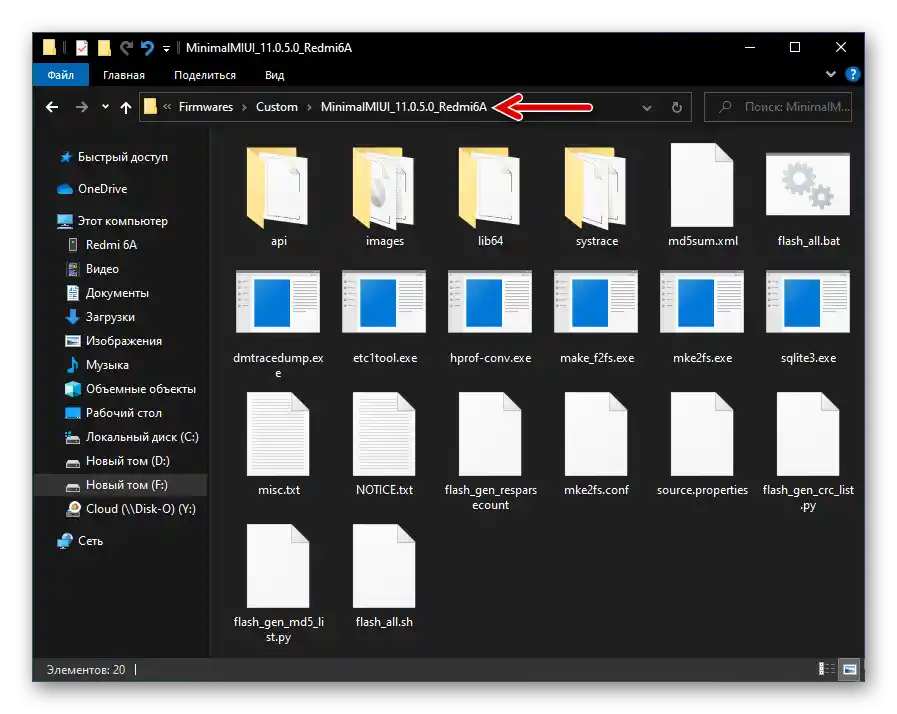Screen dimensions: 897x714
Task: Open the Файл menu
Action: (60, 74)
